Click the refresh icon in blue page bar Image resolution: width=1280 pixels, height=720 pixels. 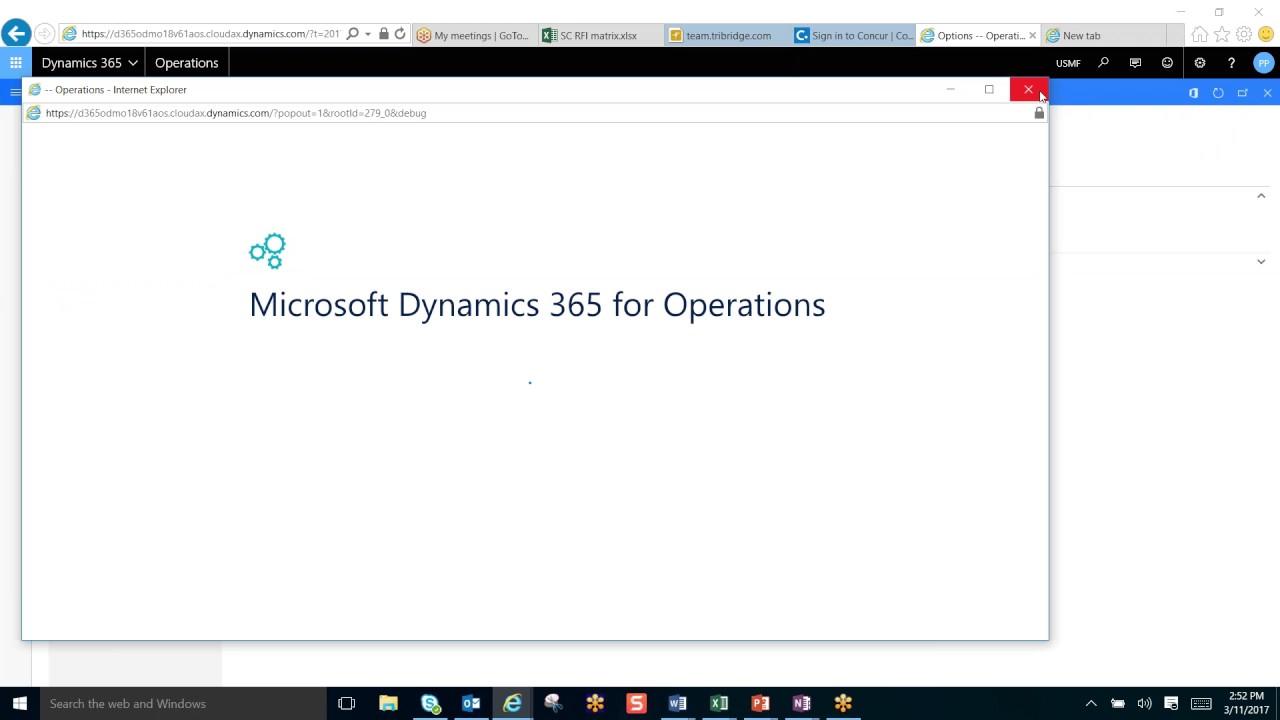[1218, 93]
